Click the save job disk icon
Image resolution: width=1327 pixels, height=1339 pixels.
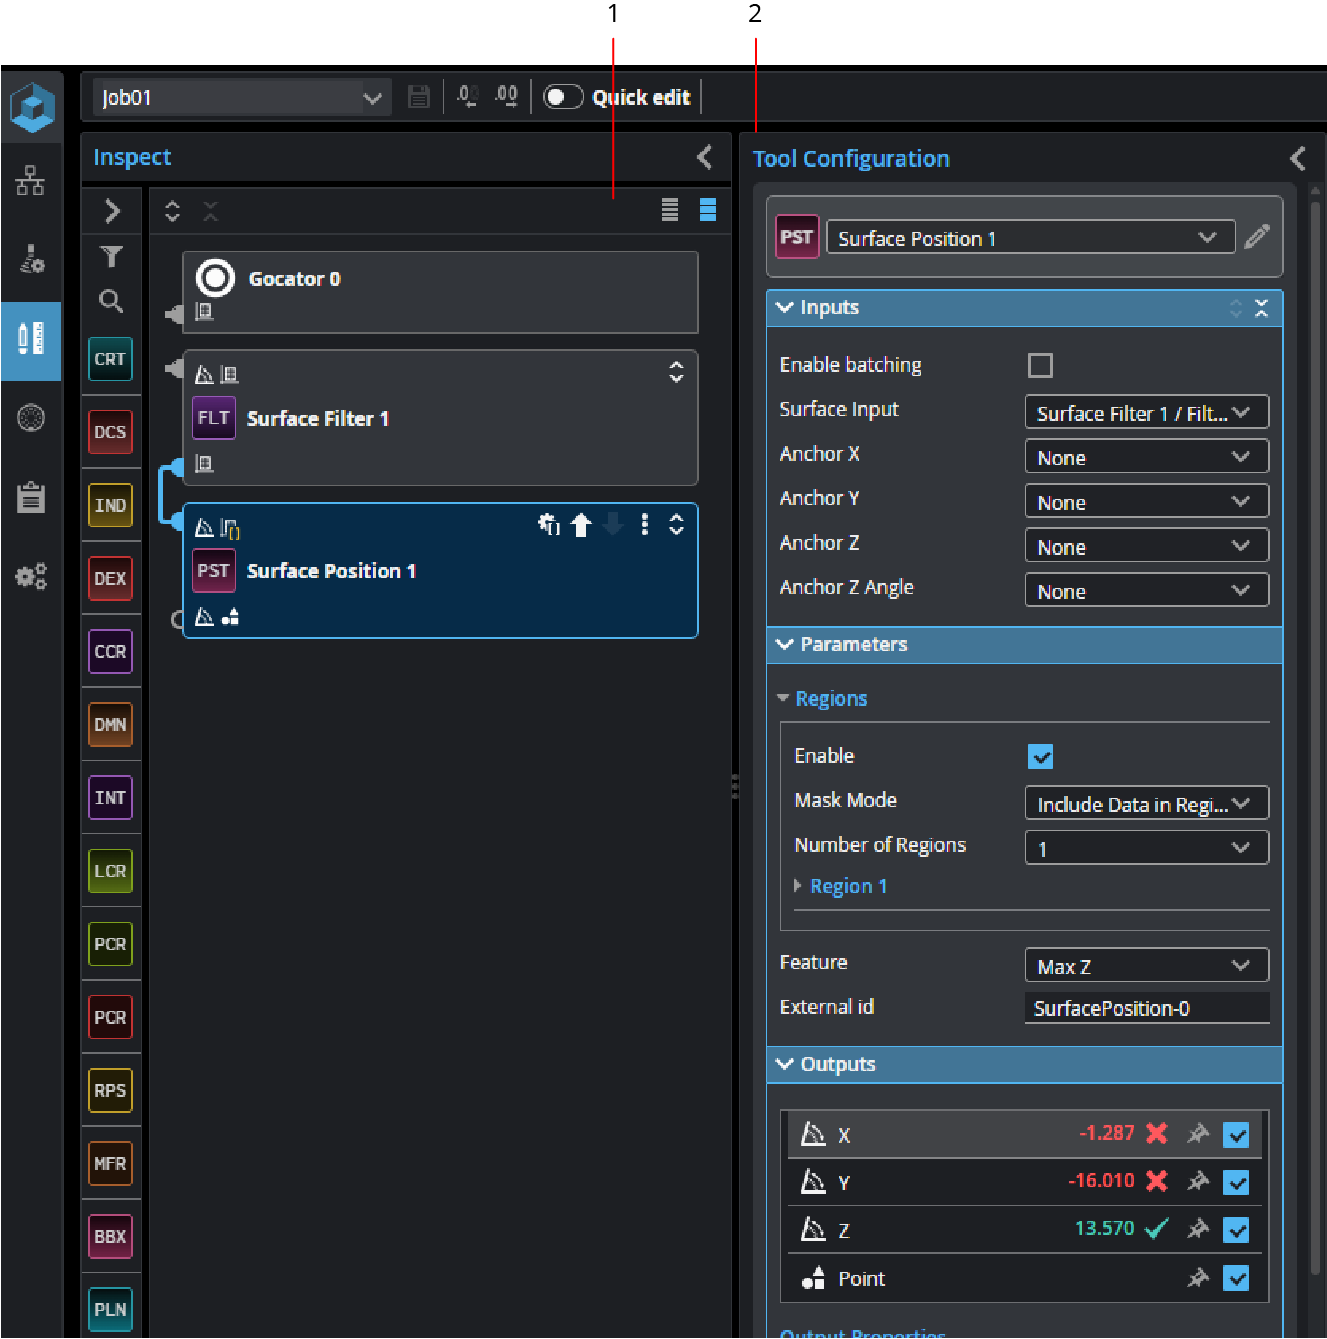pos(419,97)
